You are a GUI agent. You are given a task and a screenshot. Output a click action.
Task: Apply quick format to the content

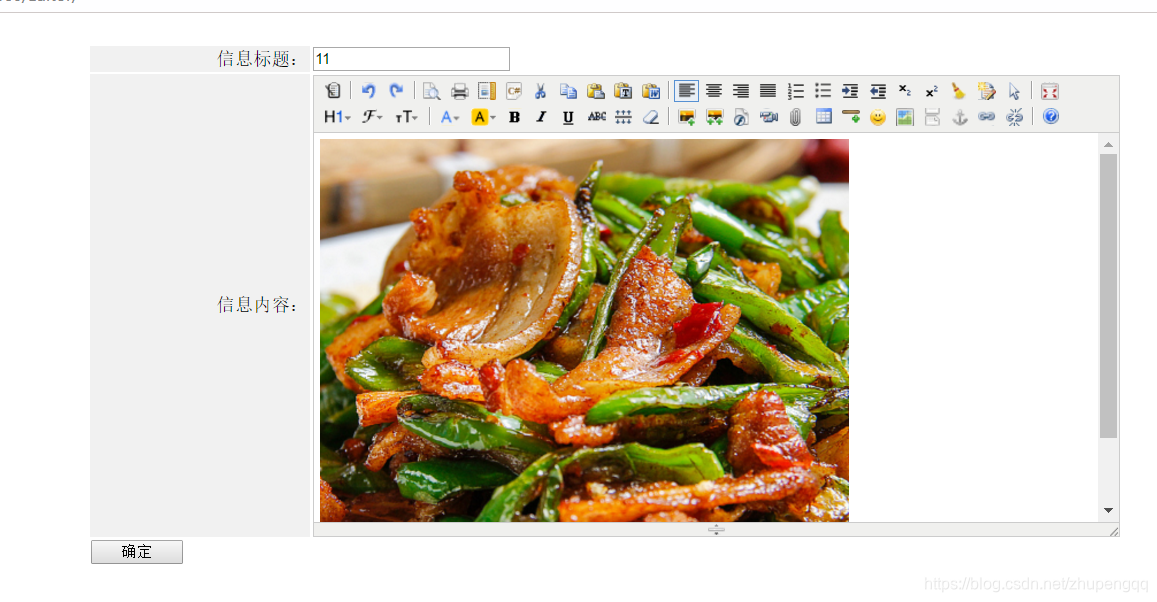pos(987,91)
